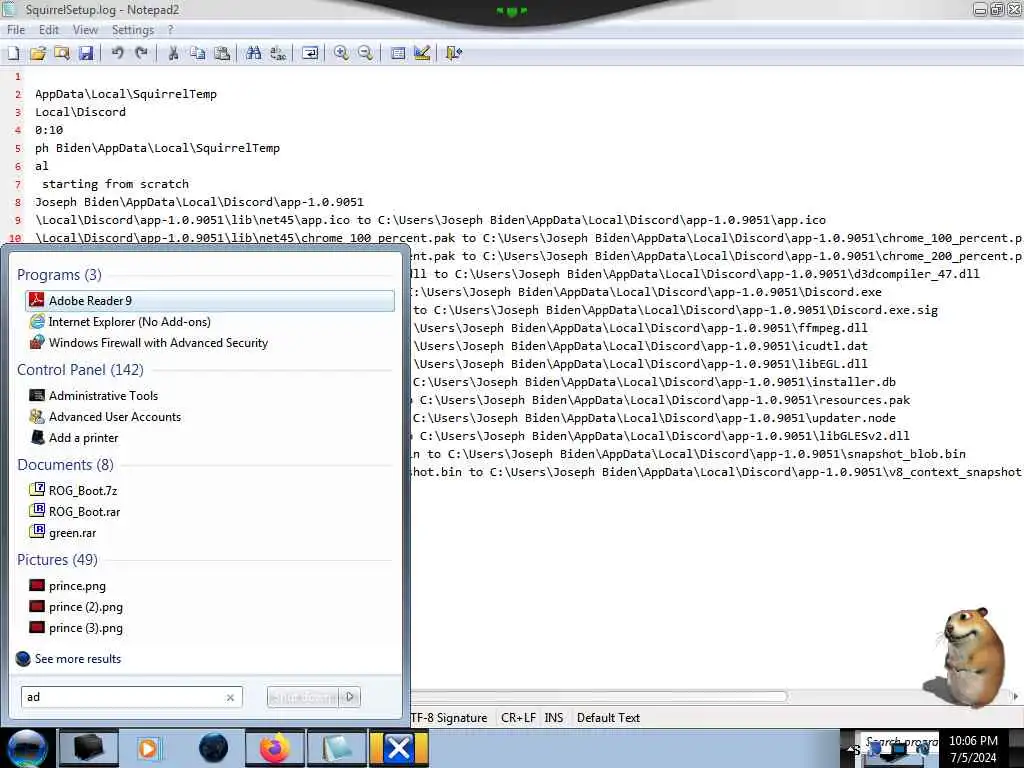Click the Start orb button
The image size is (1024, 768).
(27, 748)
